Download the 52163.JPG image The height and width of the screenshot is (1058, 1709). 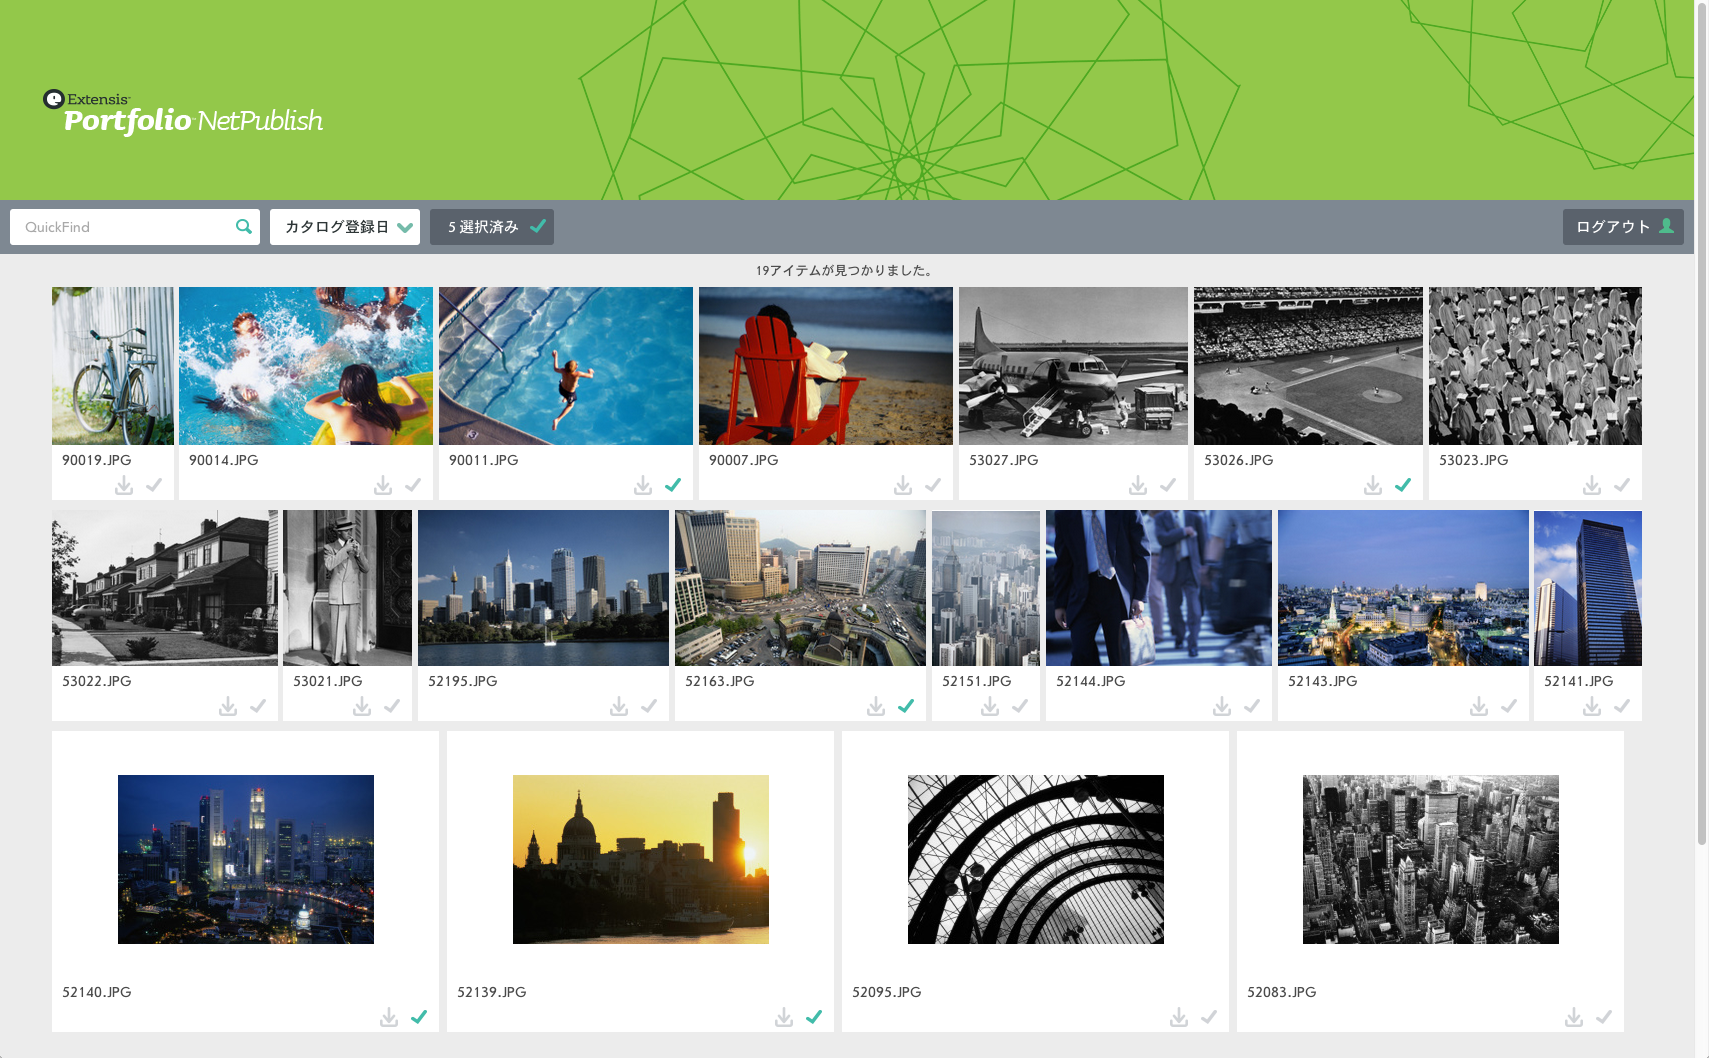point(876,706)
